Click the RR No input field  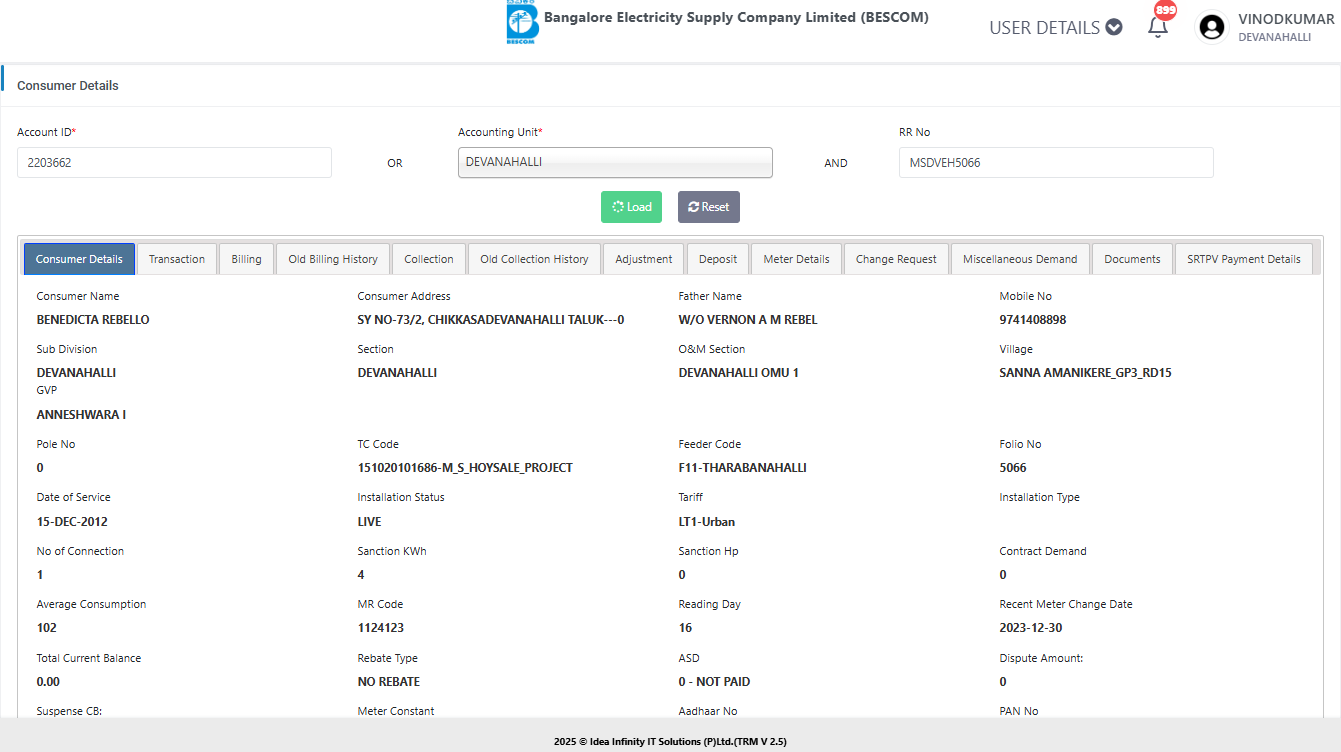pos(1055,163)
